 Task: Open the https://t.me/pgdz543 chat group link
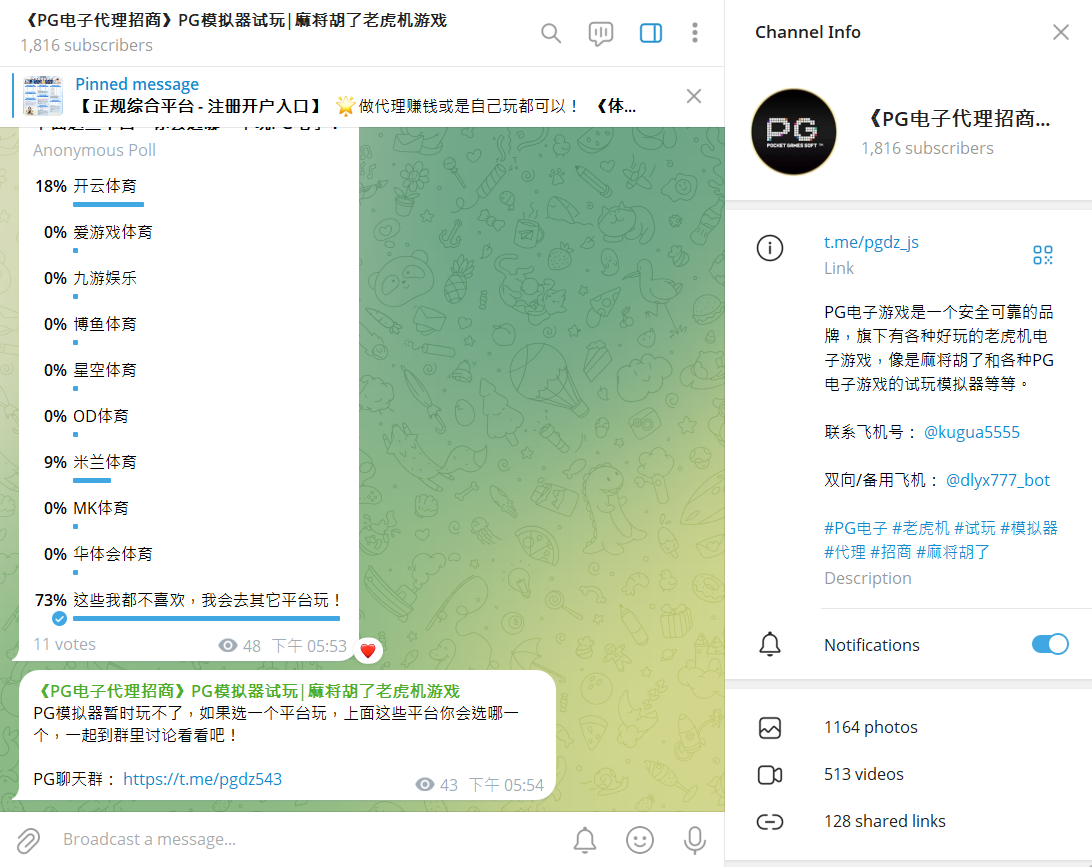pos(203,779)
